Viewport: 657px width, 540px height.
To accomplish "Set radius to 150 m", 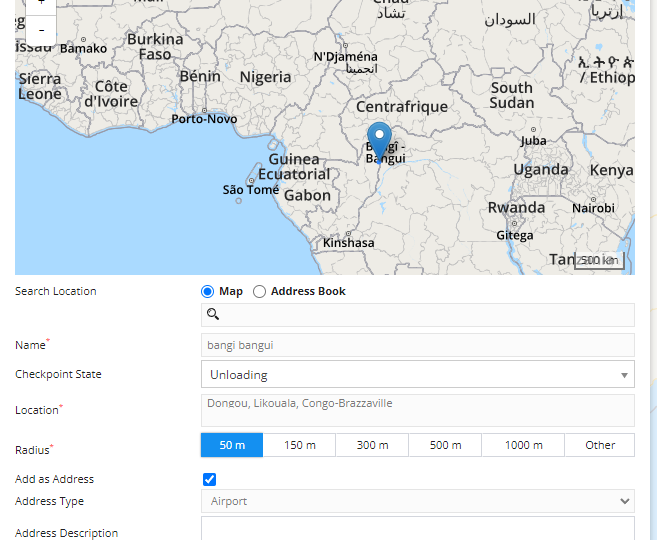I will click(299, 445).
